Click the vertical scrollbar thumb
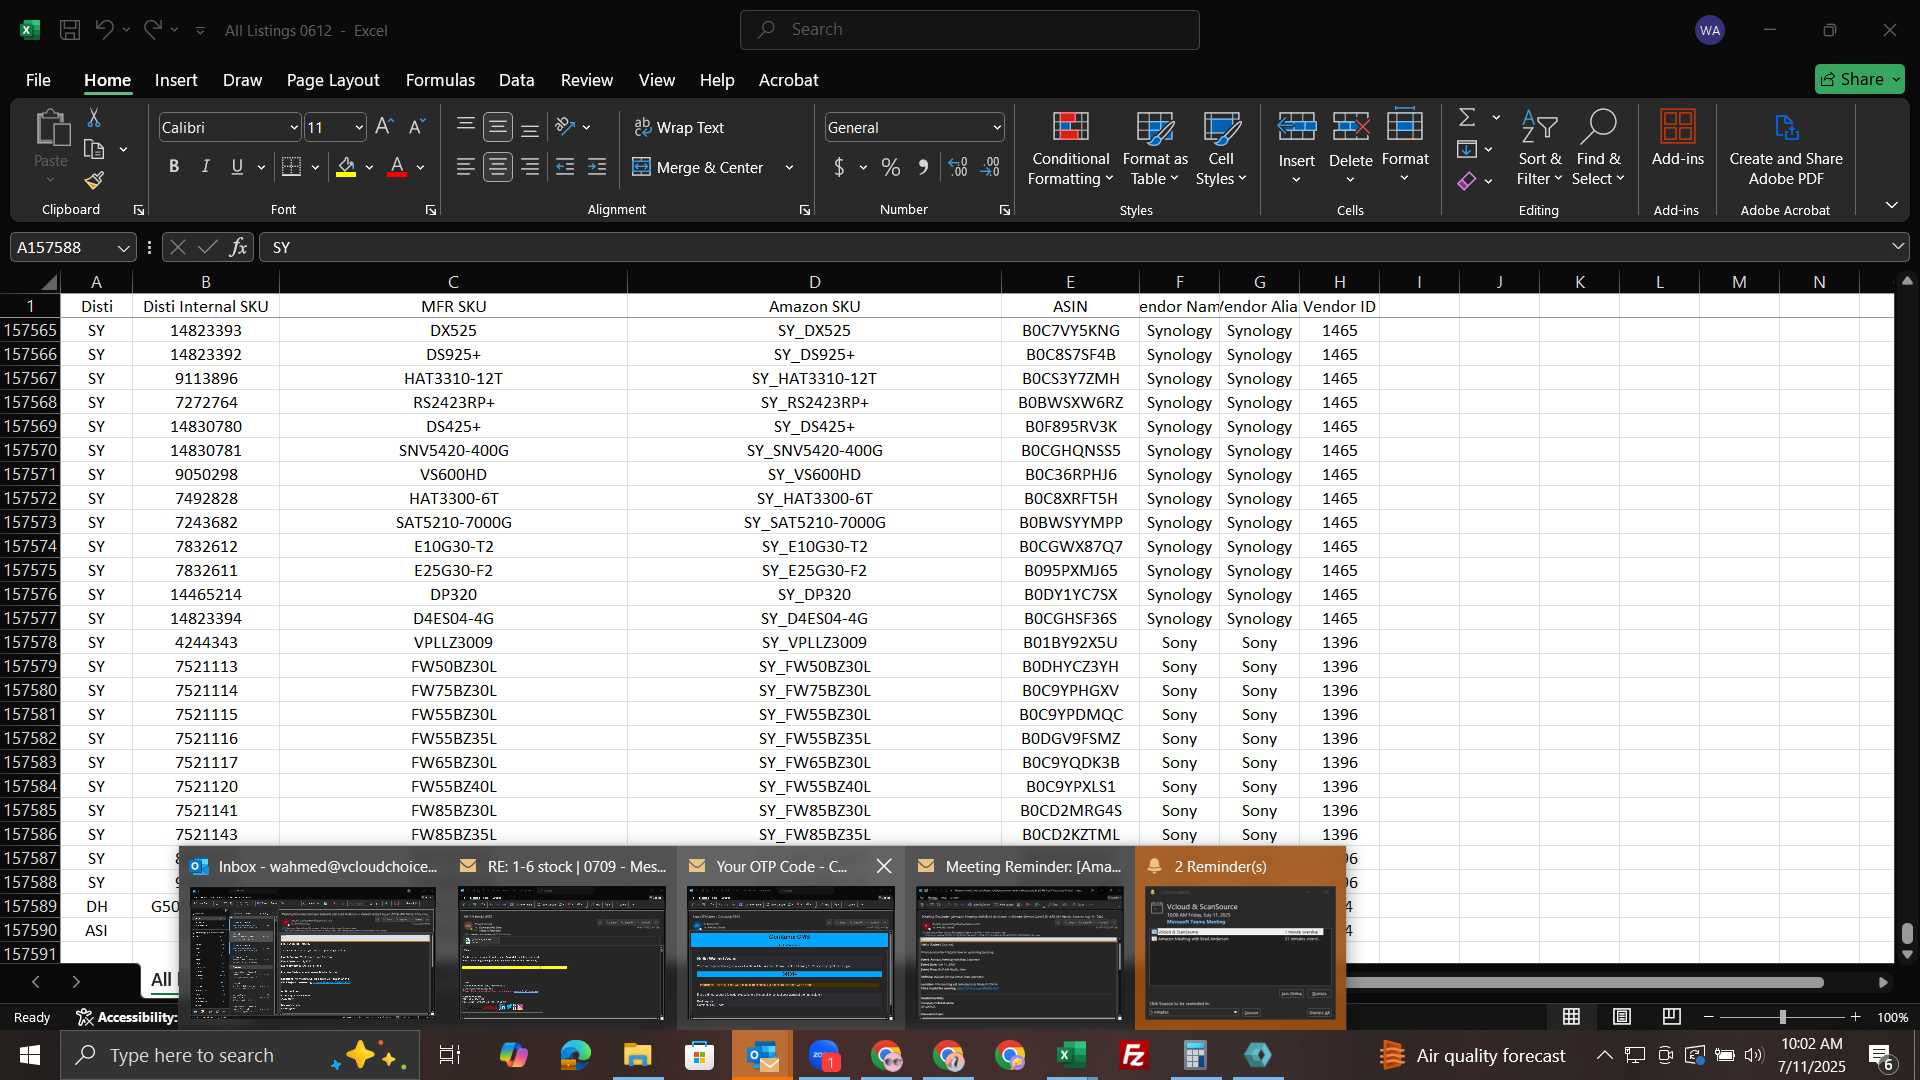The height and width of the screenshot is (1080, 1920). coord(1907,933)
